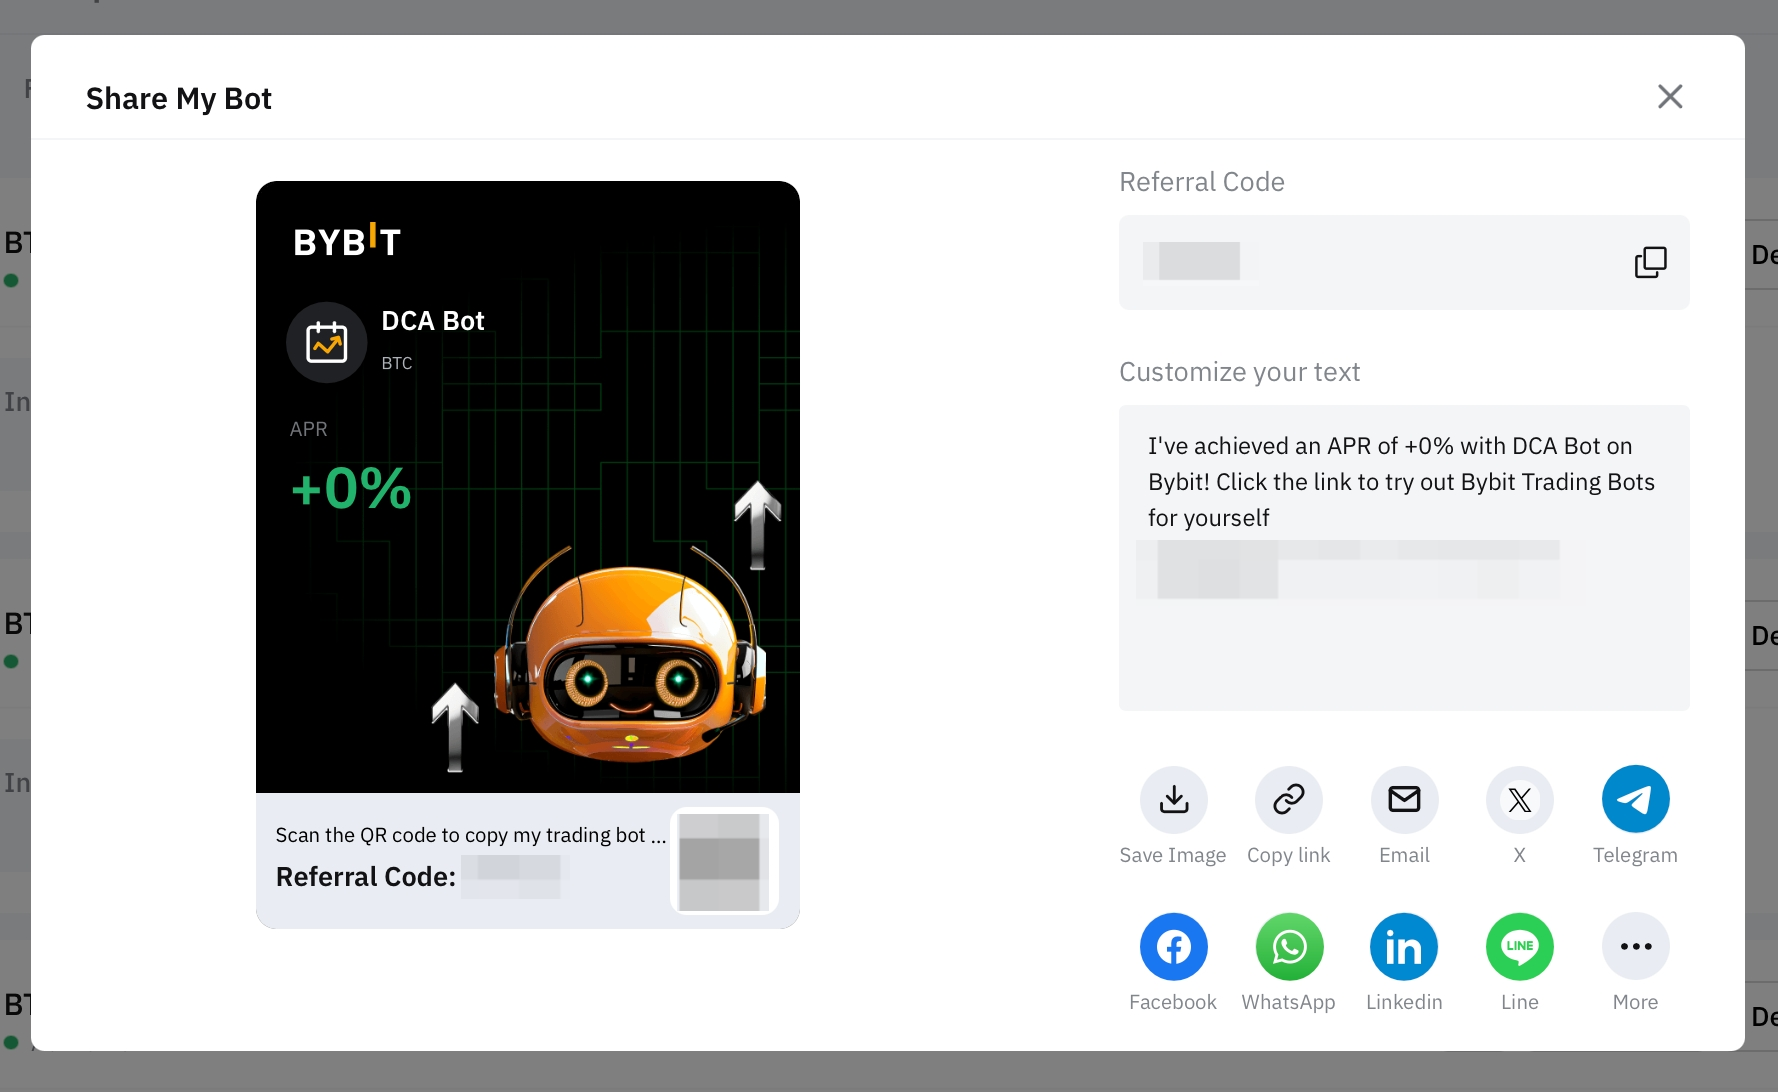Viewport: 1778px width, 1092px height.
Task: Click the Save Image download icon
Action: (1173, 800)
